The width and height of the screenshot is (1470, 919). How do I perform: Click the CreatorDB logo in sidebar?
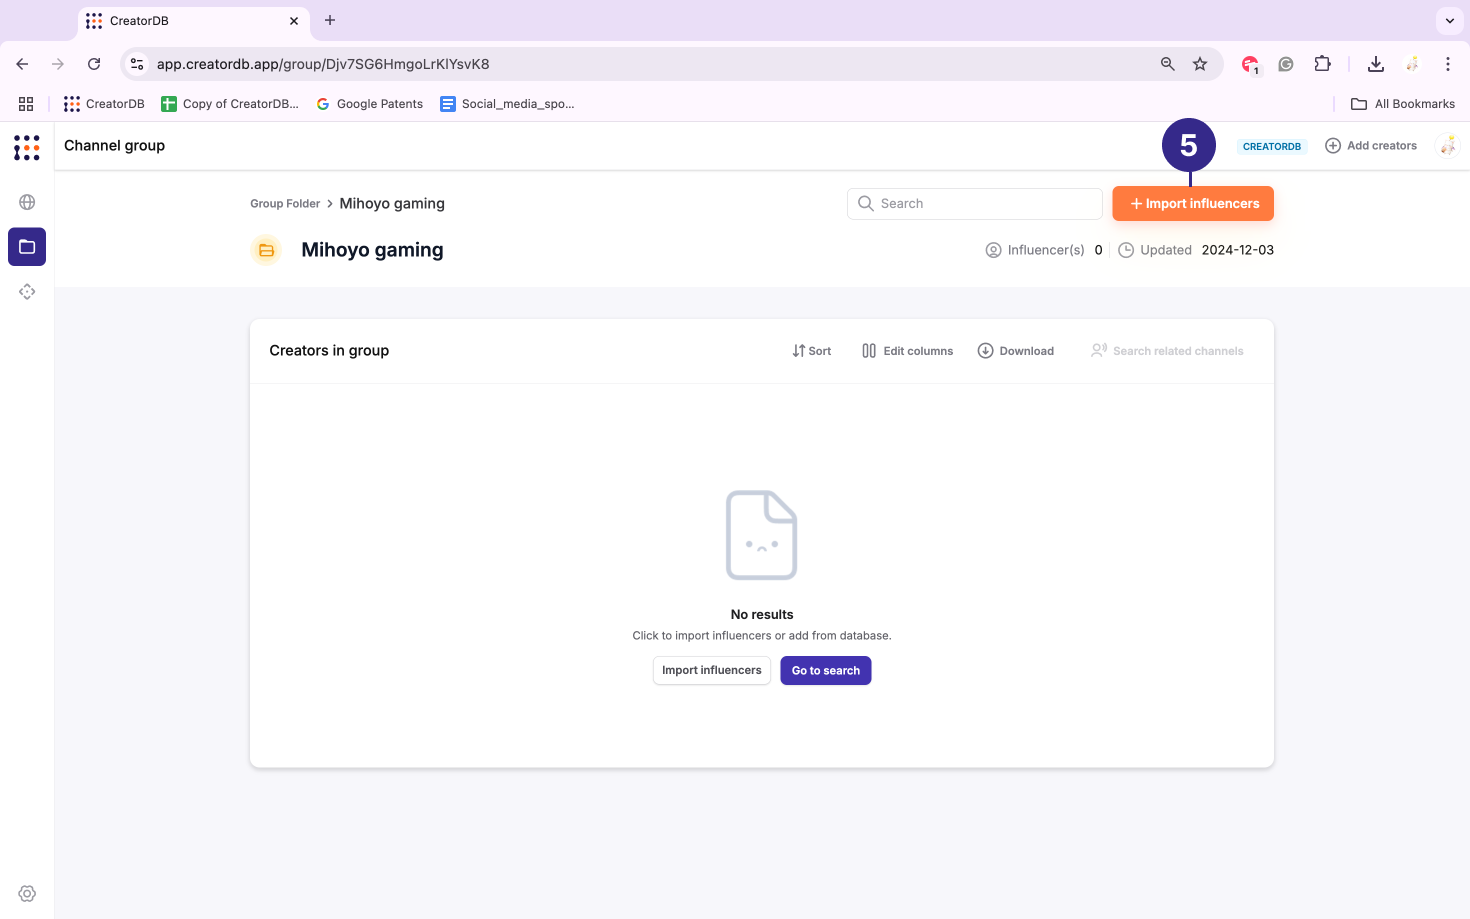pyautogui.click(x=27, y=148)
